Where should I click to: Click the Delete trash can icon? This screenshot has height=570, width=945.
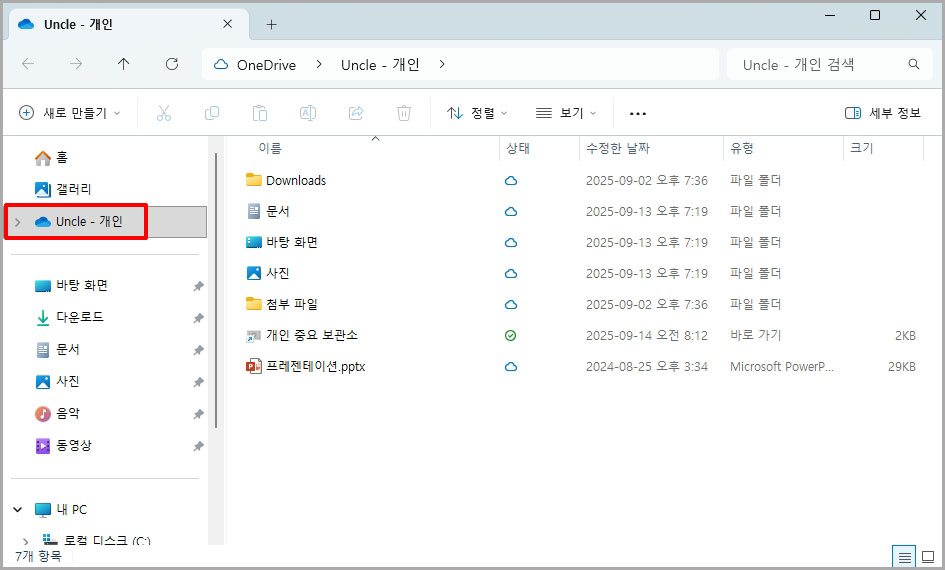[x=404, y=113]
